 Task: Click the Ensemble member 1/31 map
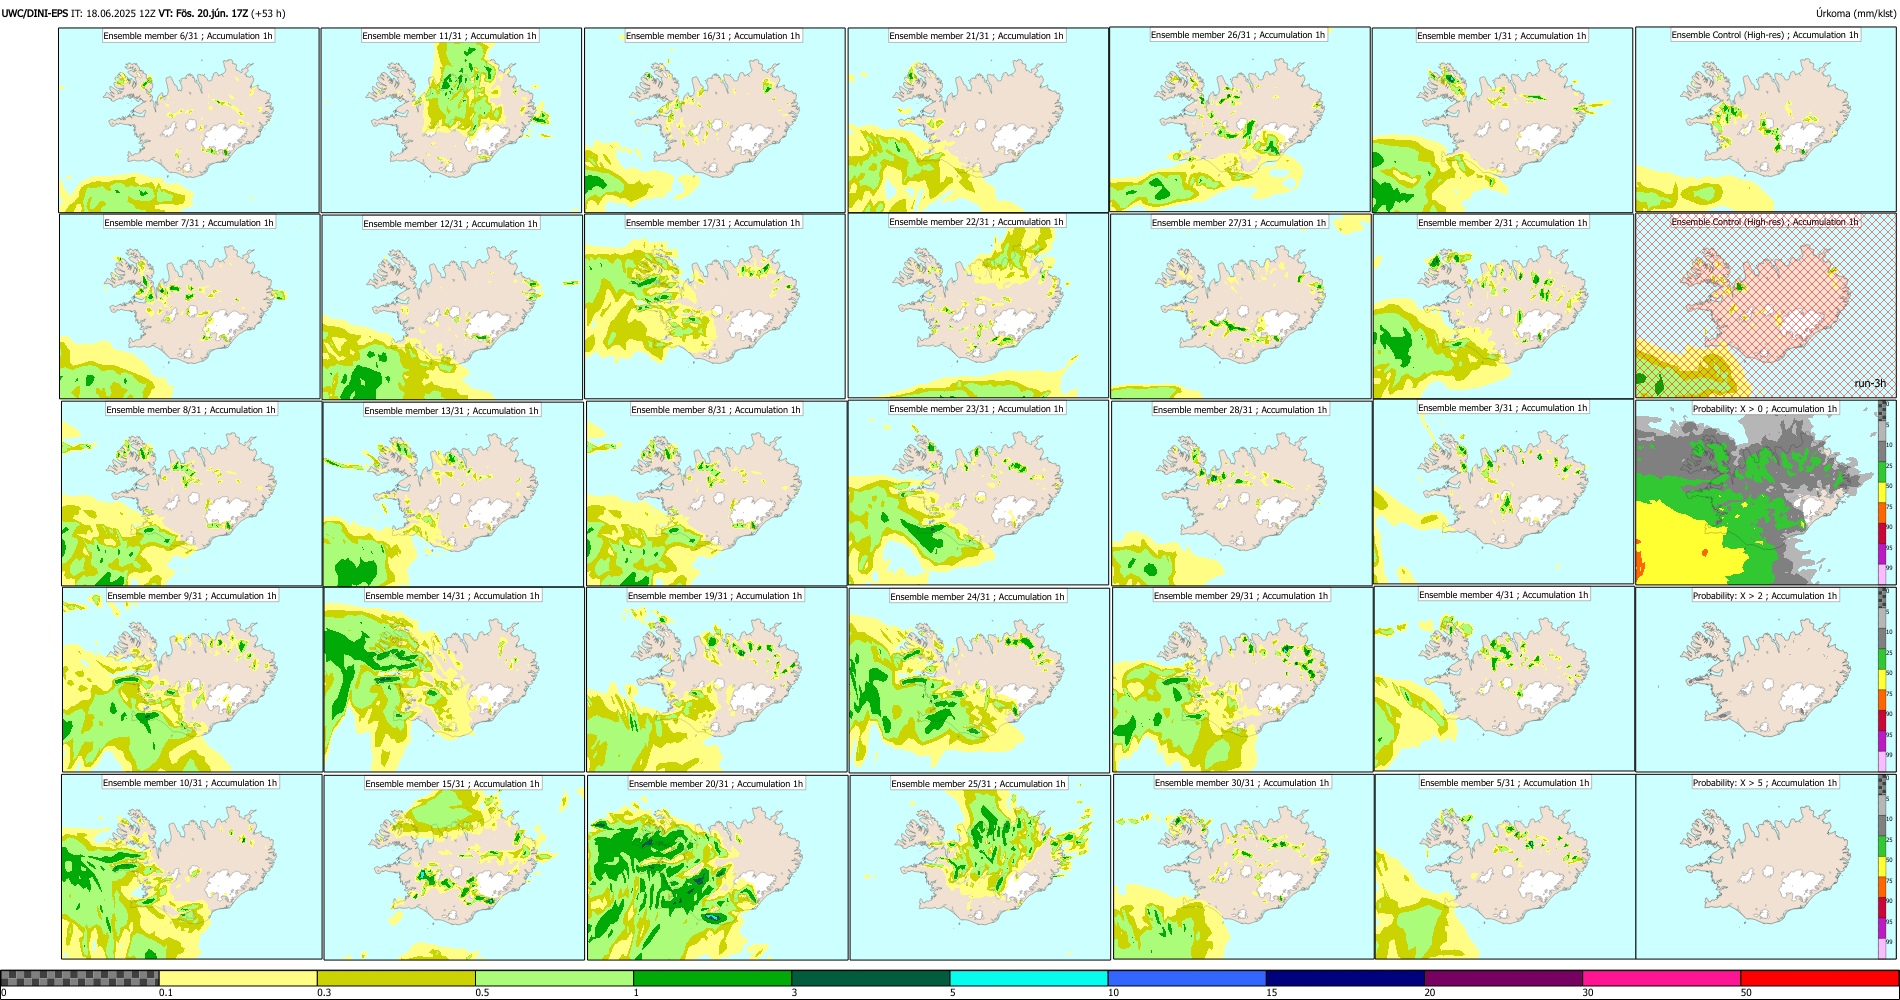click(x=1502, y=120)
